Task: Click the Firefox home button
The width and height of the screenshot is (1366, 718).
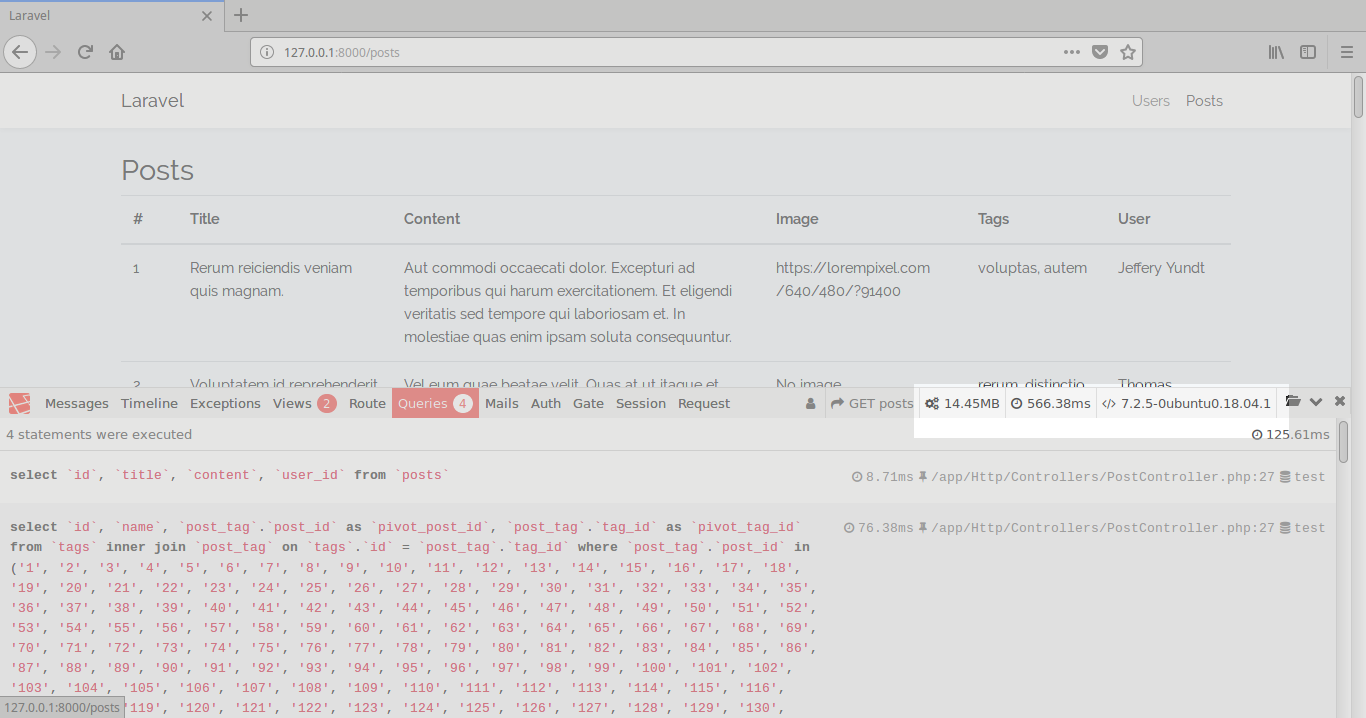Action: coord(117,52)
